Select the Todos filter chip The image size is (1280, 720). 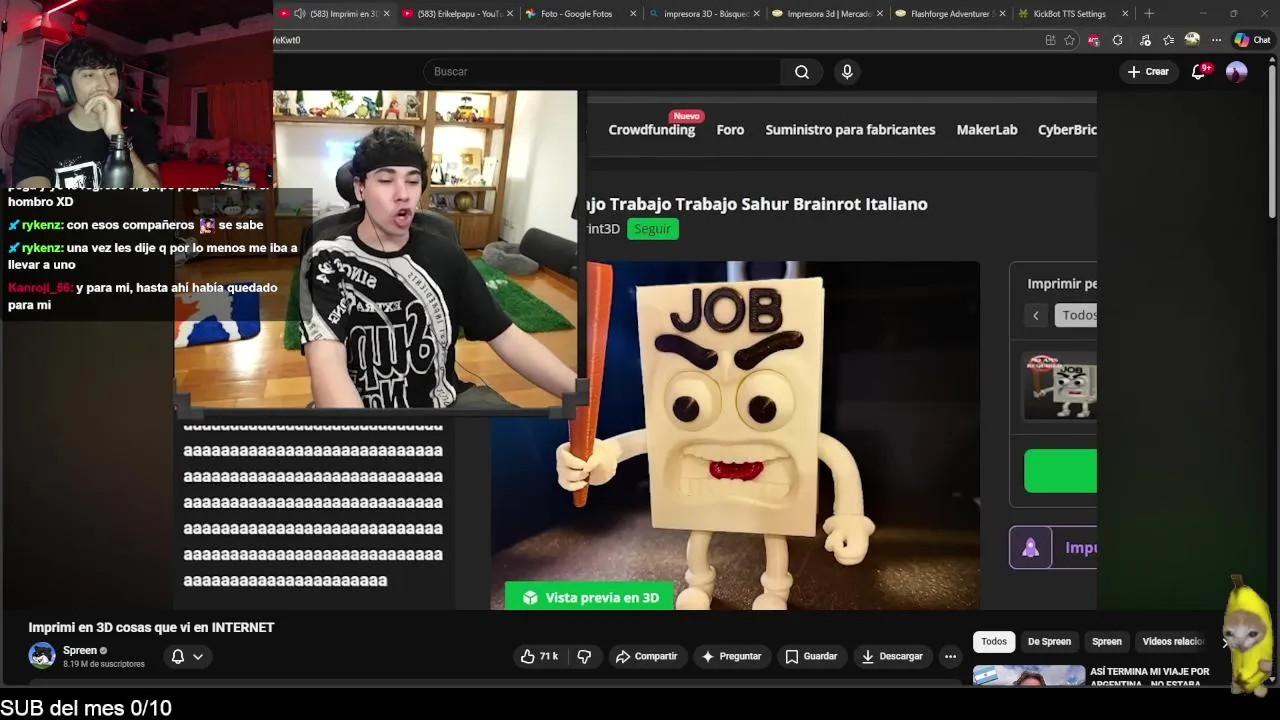point(994,641)
